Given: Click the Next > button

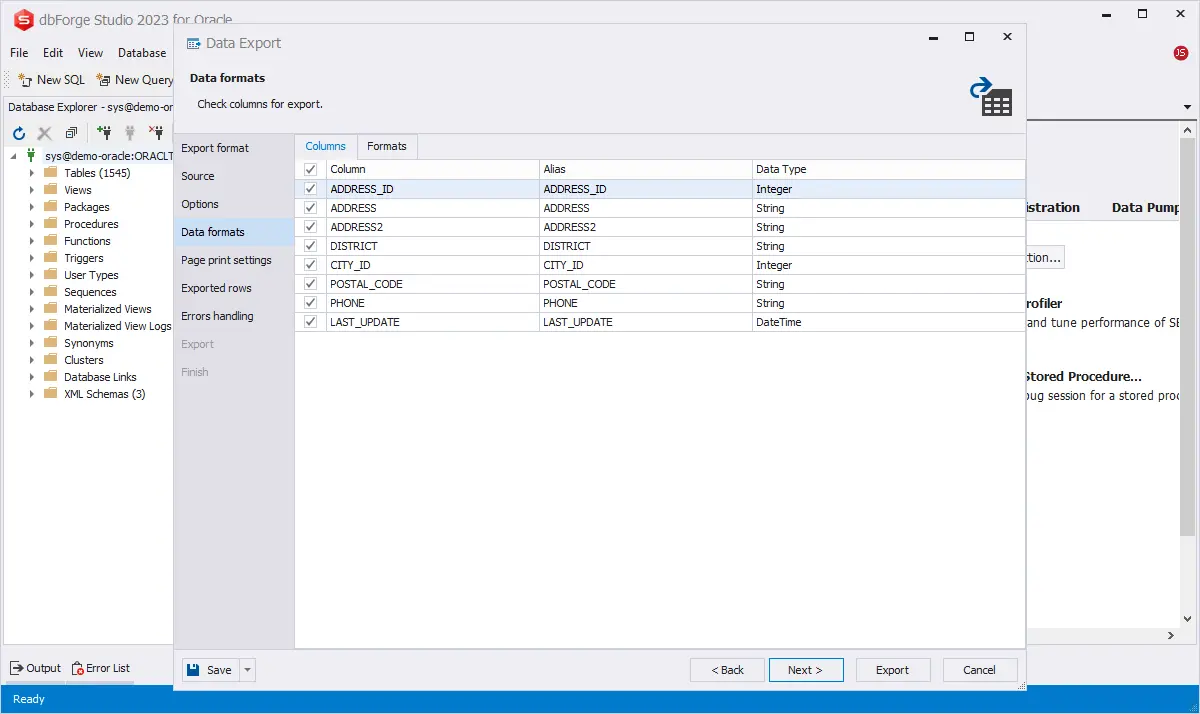Looking at the screenshot, I should pyautogui.click(x=805, y=670).
